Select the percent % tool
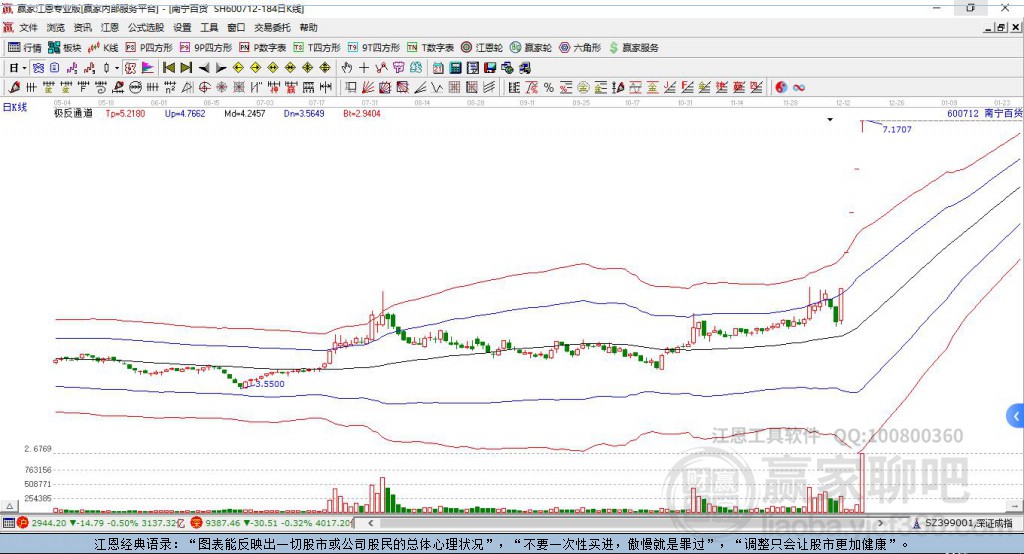This screenshot has height=554, width=1024. [549, 88]
